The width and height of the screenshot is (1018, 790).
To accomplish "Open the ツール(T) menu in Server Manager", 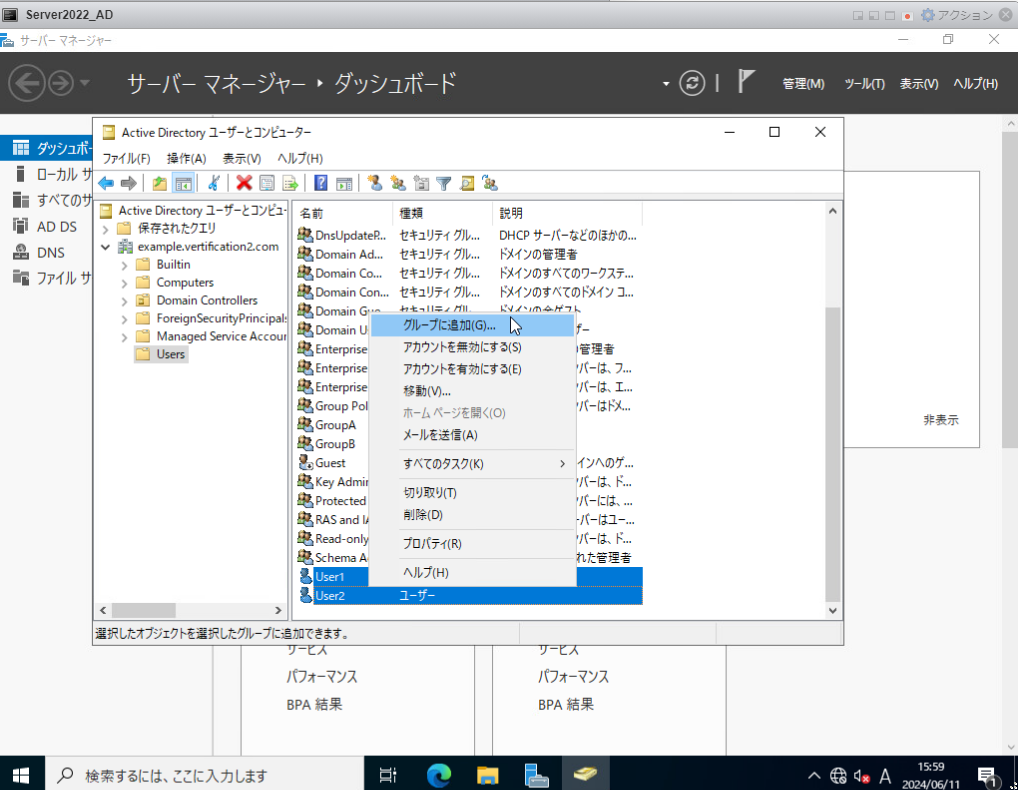I will [x=864, y=84].
